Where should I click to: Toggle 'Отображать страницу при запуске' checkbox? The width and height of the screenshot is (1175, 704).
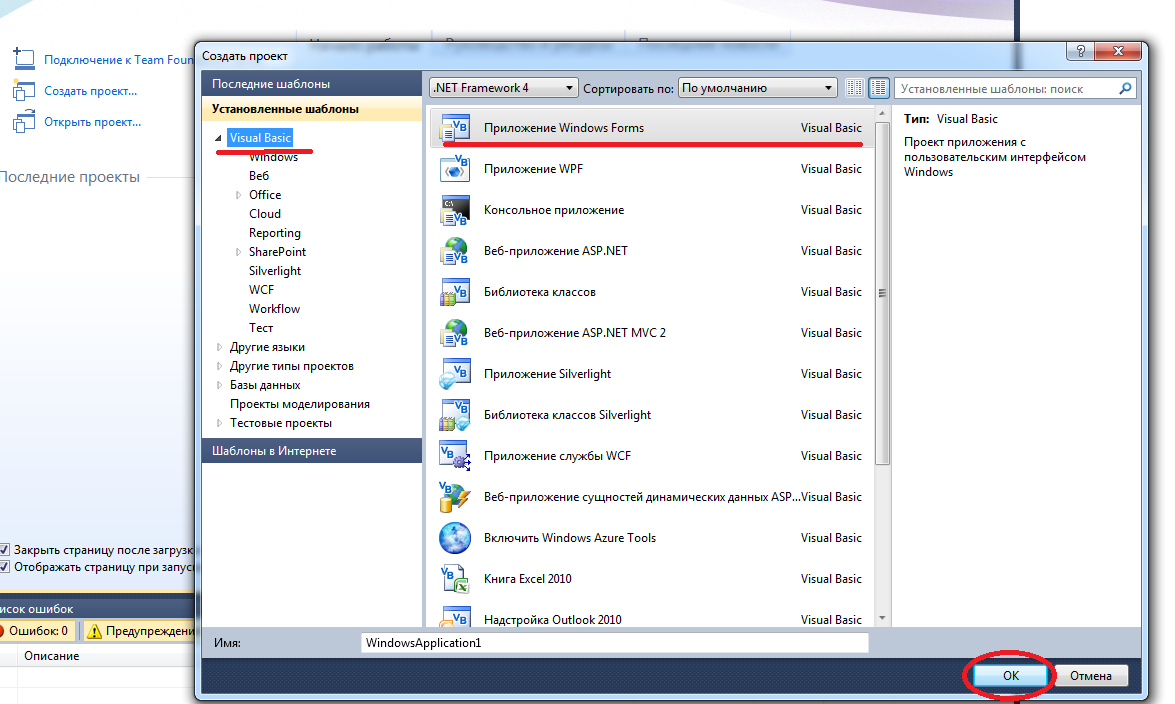click(x=4, y=567)
